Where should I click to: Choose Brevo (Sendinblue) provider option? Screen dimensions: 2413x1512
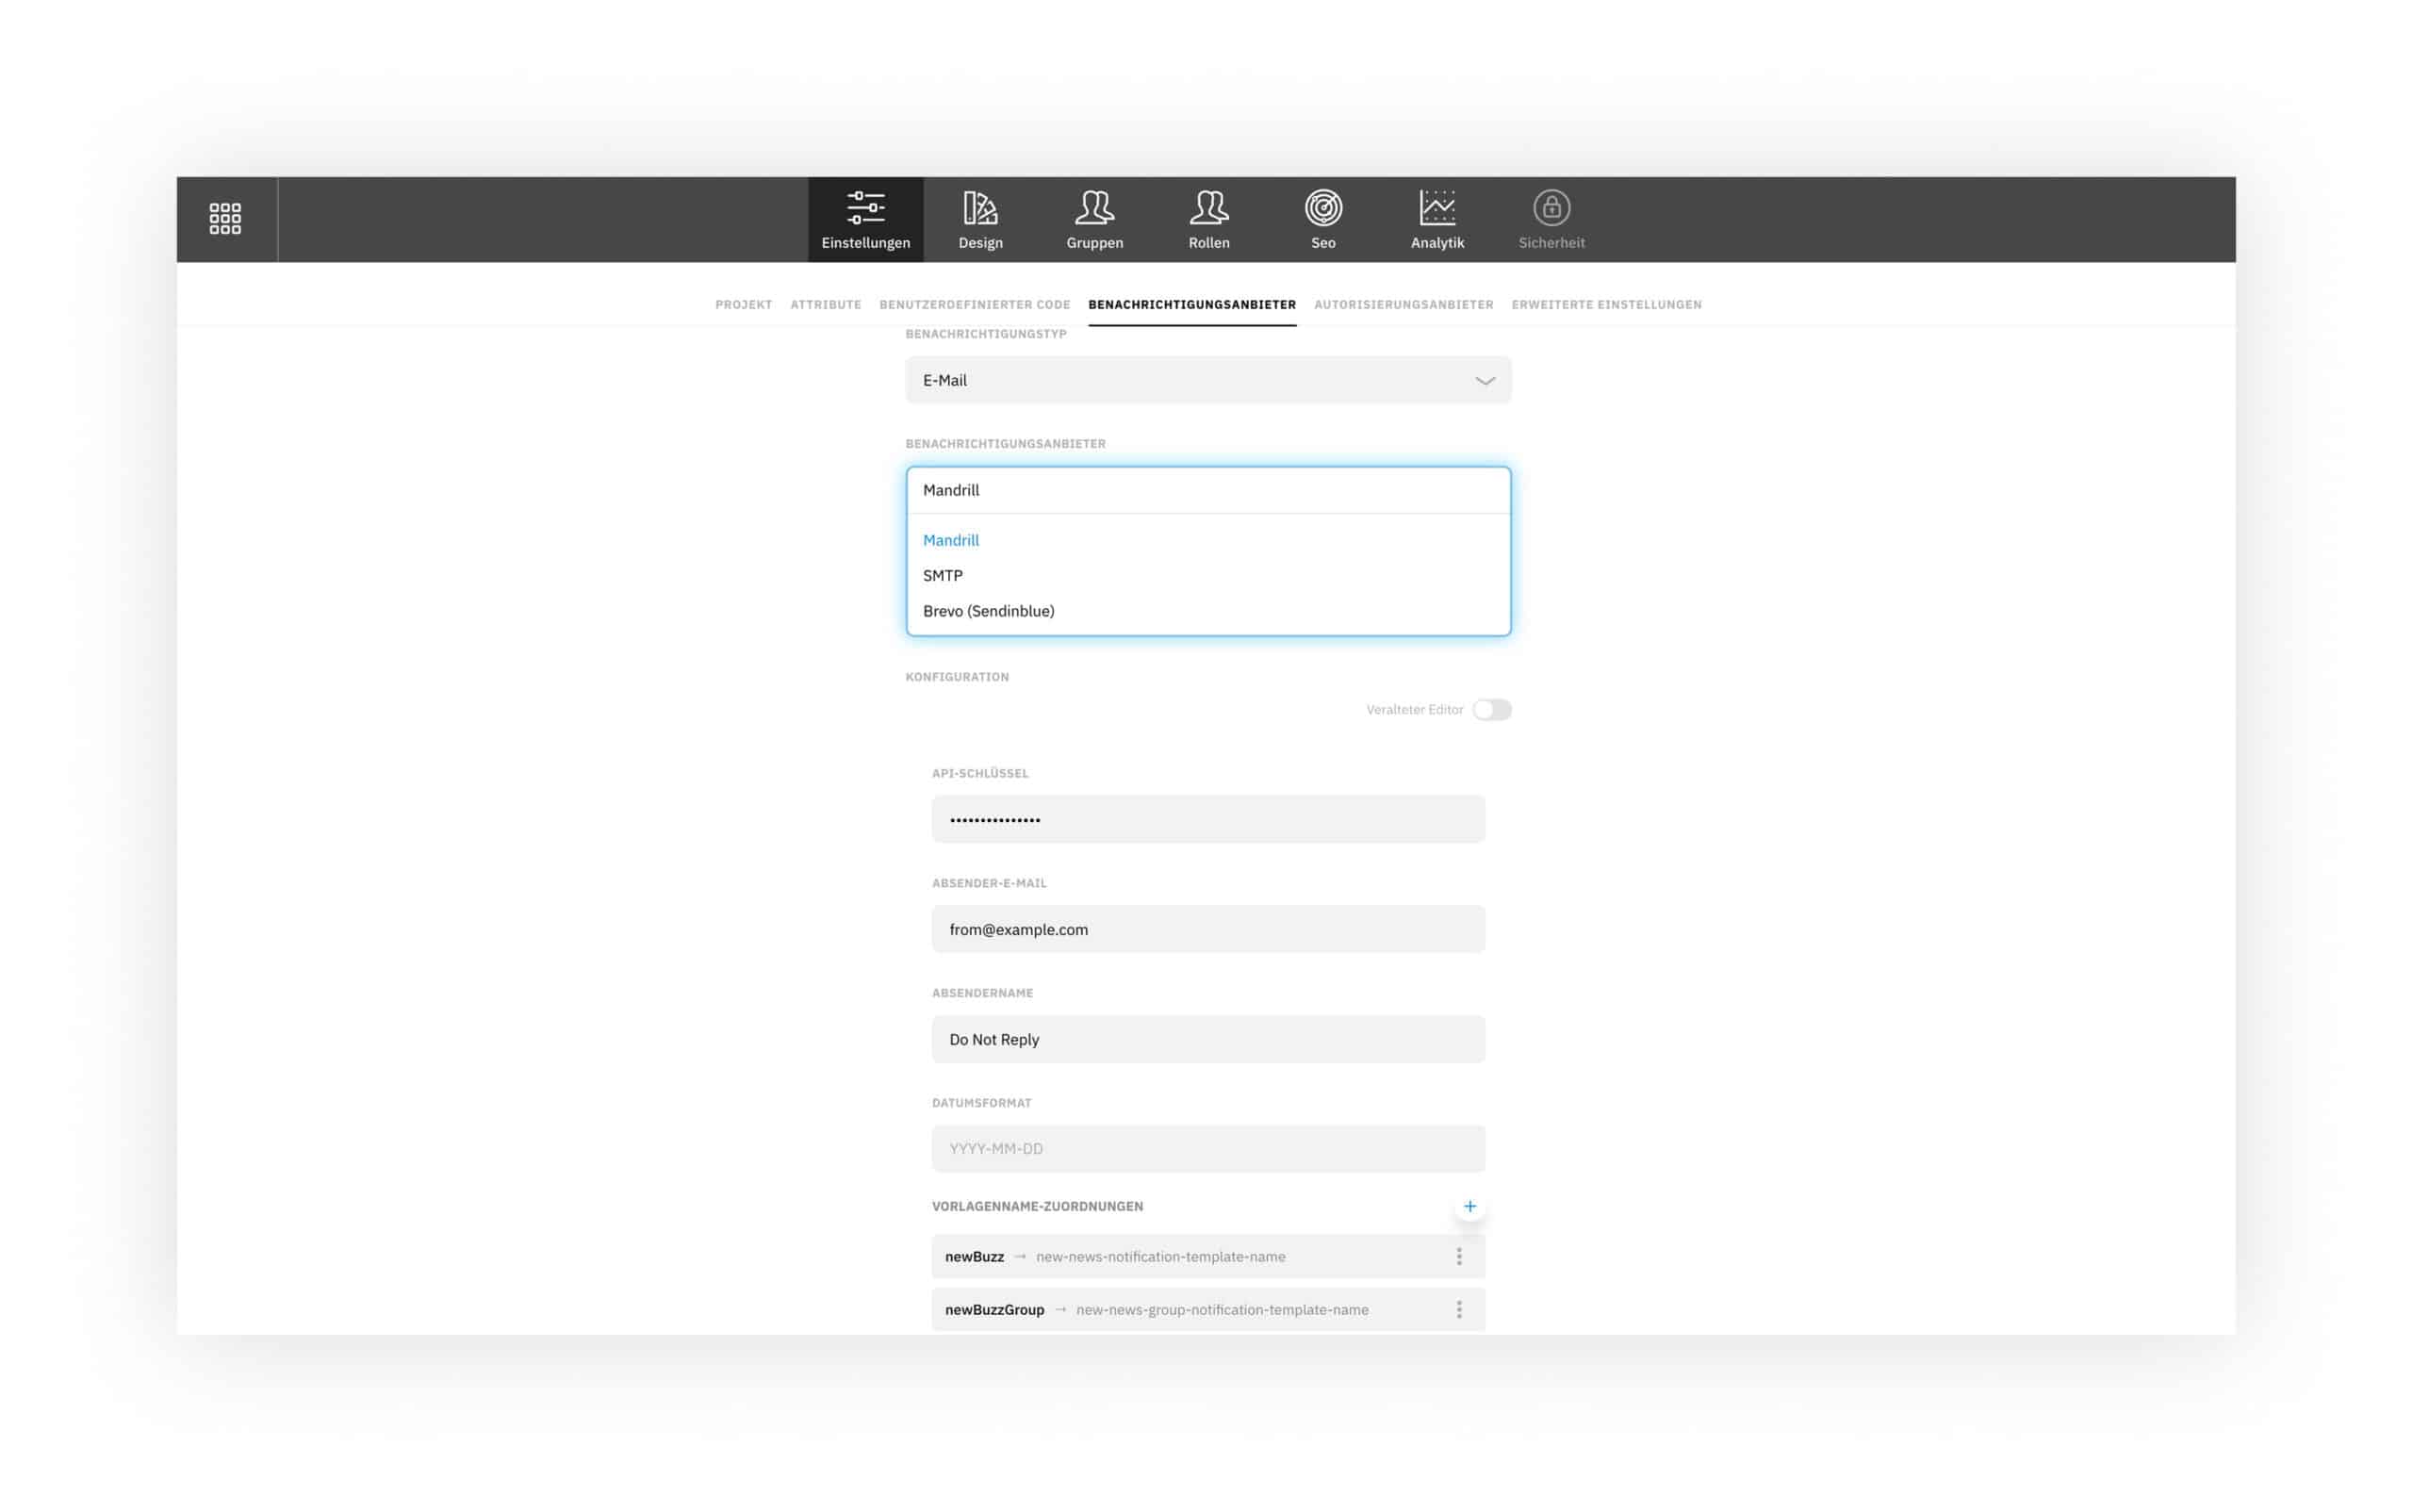988,611
